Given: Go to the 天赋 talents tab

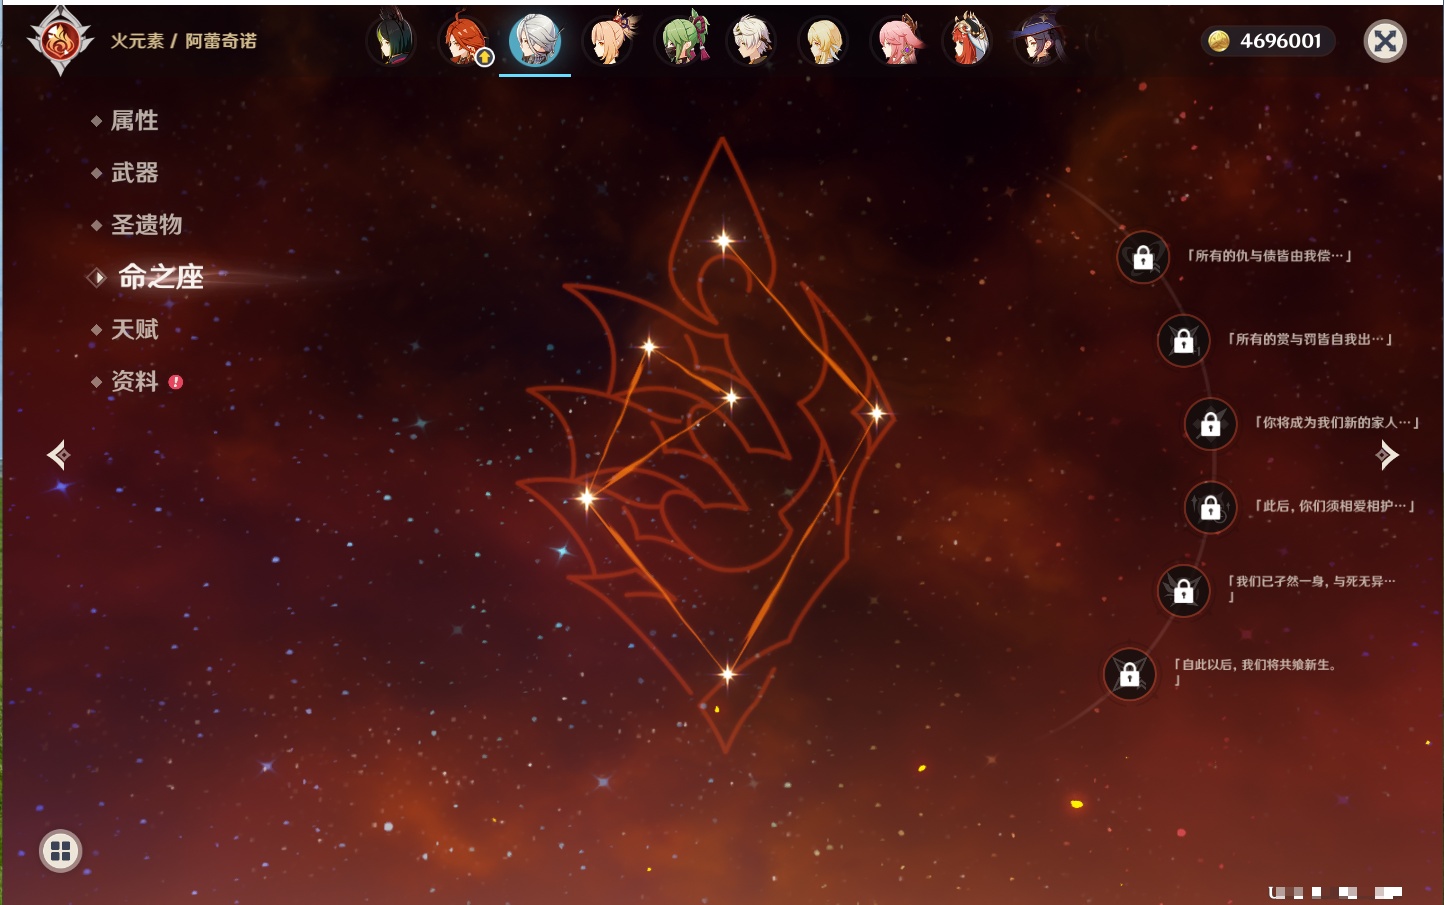Looking at the screenshot, I should tap(134, 329).
